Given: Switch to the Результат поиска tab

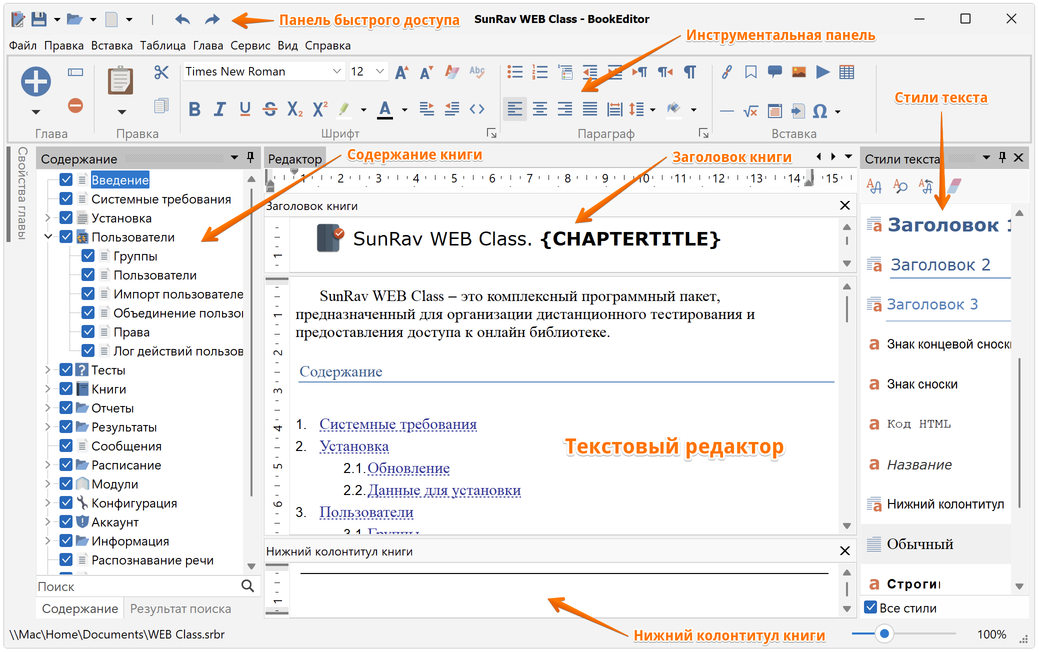Looking at the screenshot, I should point(180,608).
